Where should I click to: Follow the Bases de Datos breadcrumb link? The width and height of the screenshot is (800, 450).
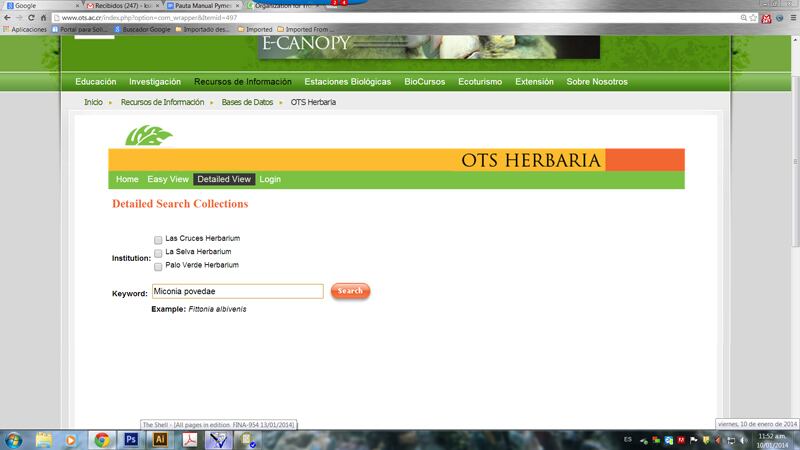point(248,102)
